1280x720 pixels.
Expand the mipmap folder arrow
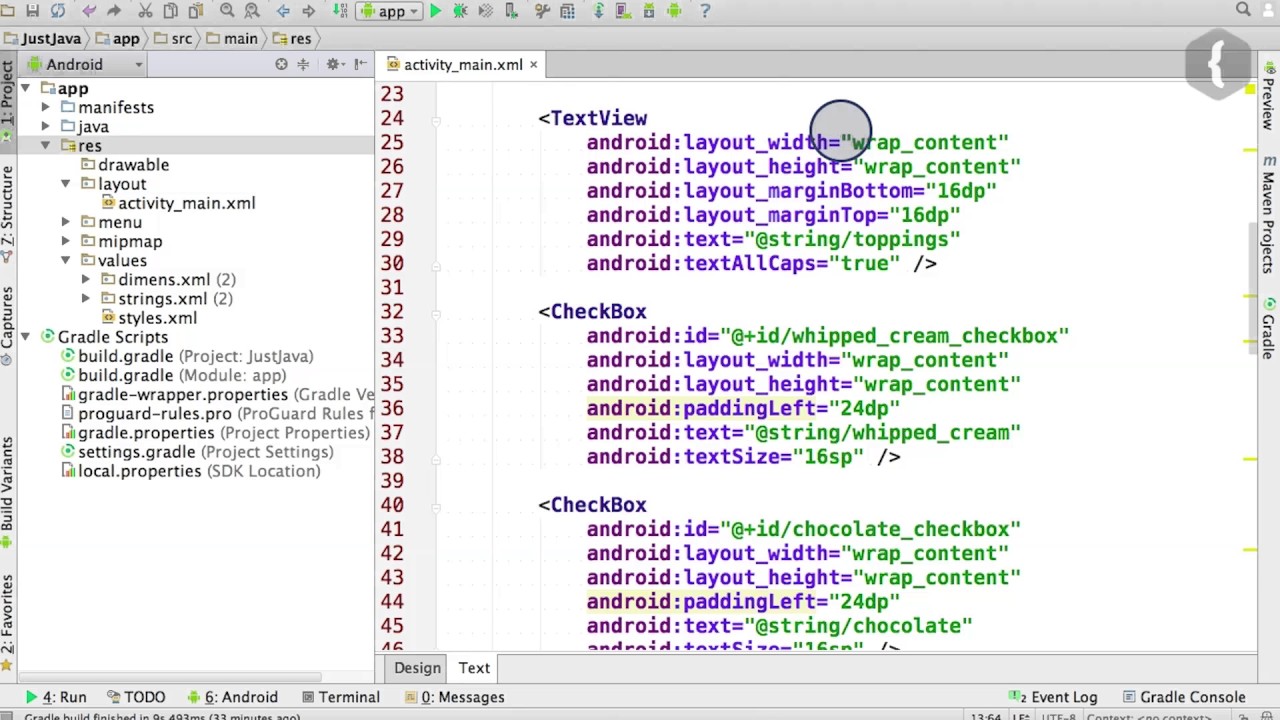tap(66, 241)
